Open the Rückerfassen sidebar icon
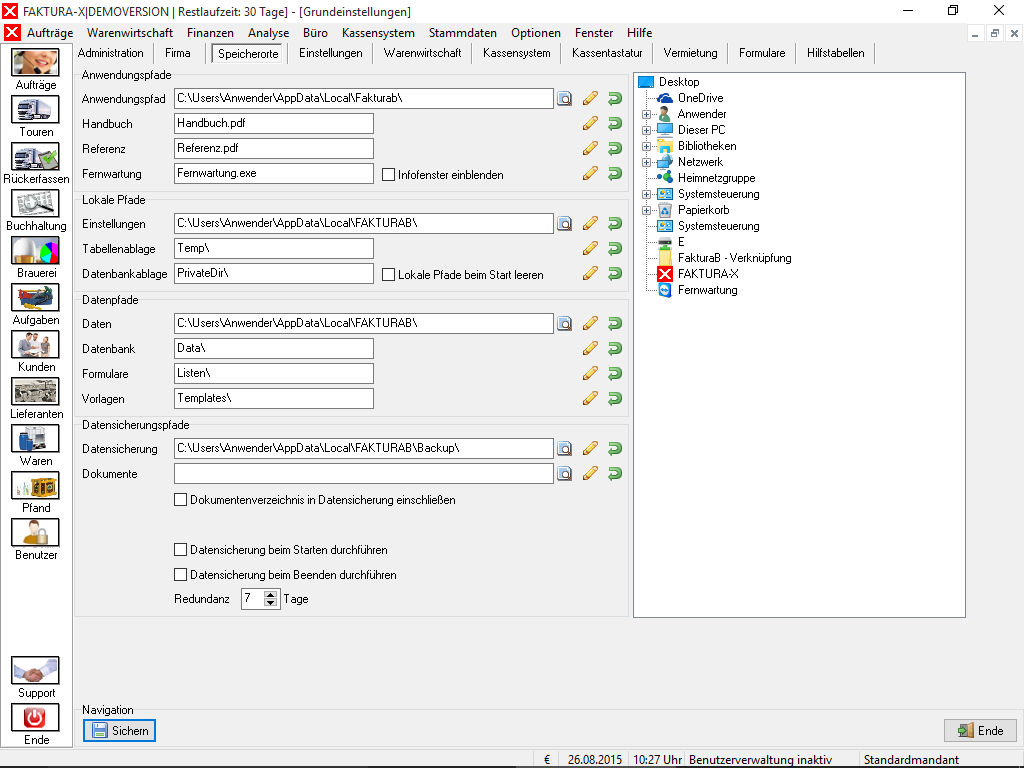This screenshot has width=1024, height=768. [35, 156]
